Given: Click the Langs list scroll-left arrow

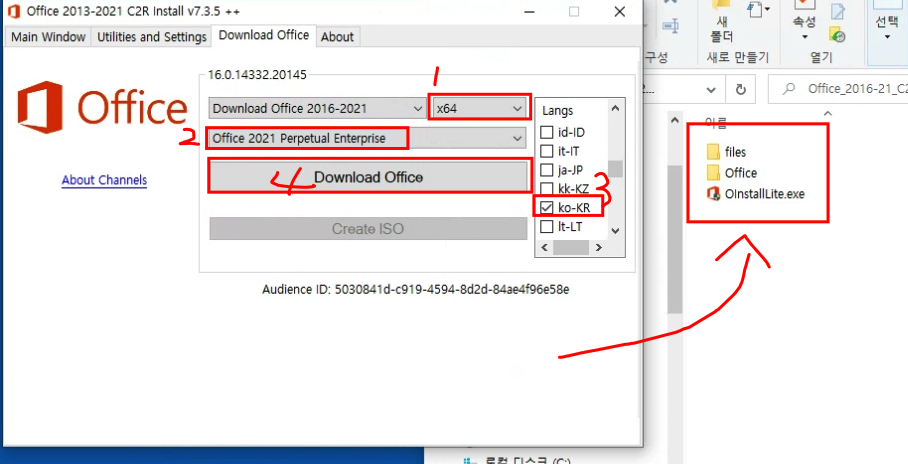Looking at the screenshot, I should [544, 247].
